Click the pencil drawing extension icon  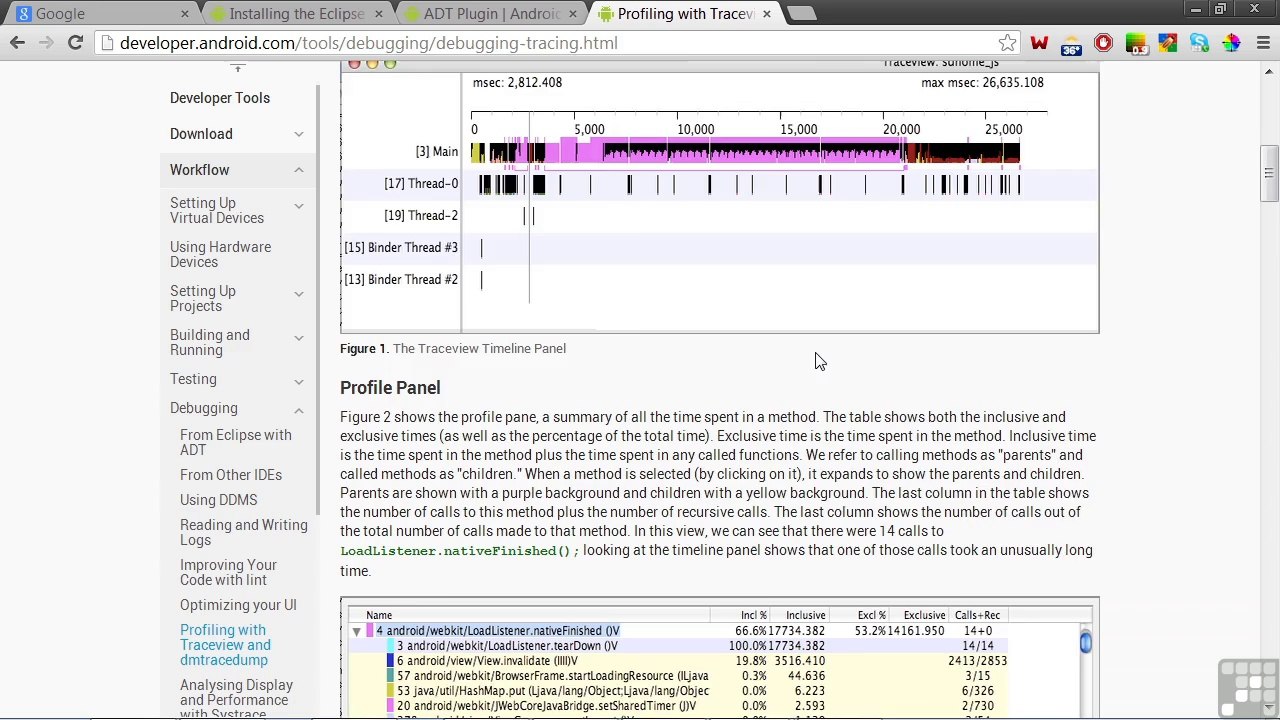[1167, 43]
